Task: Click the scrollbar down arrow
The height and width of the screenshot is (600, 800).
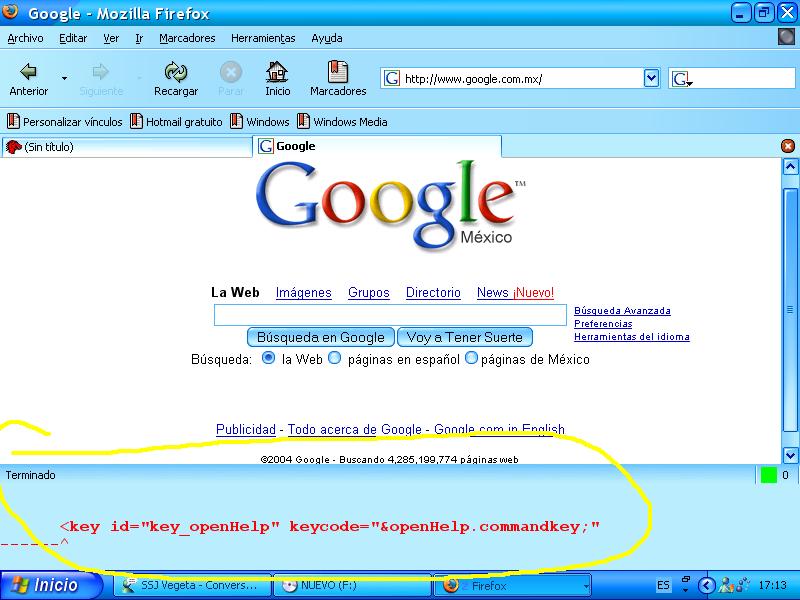Action: click(790, 455)
